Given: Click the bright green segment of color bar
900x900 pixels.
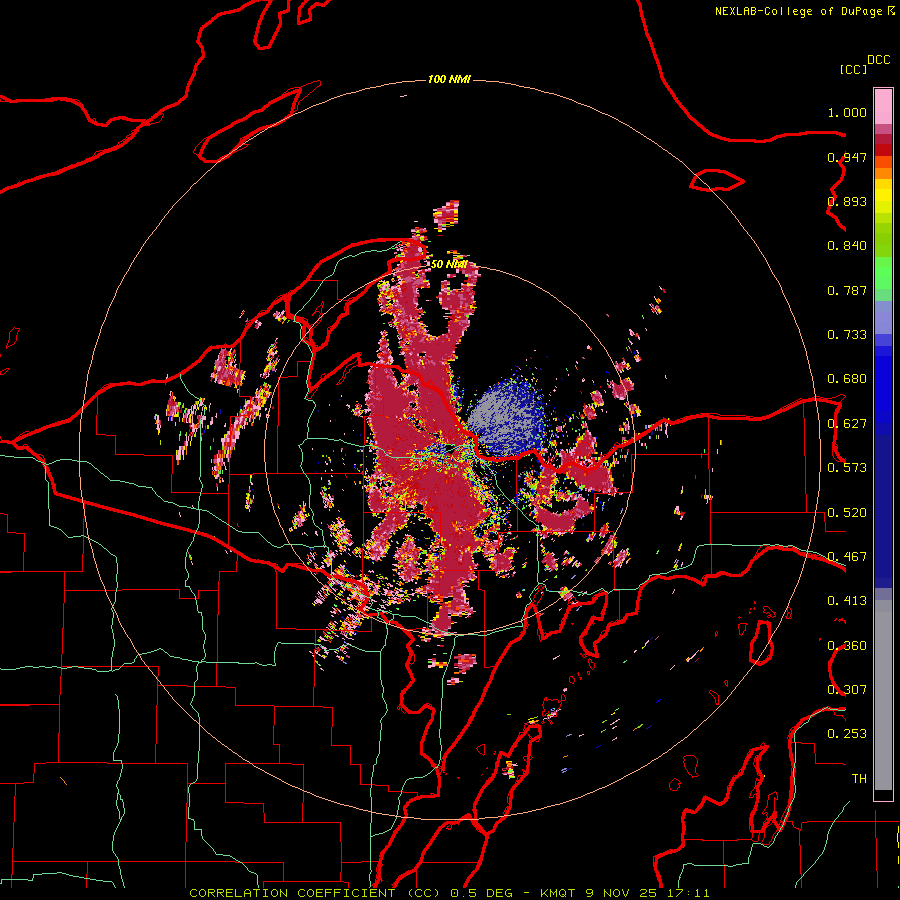Looking at the screenshot, I should click(883, 273).
